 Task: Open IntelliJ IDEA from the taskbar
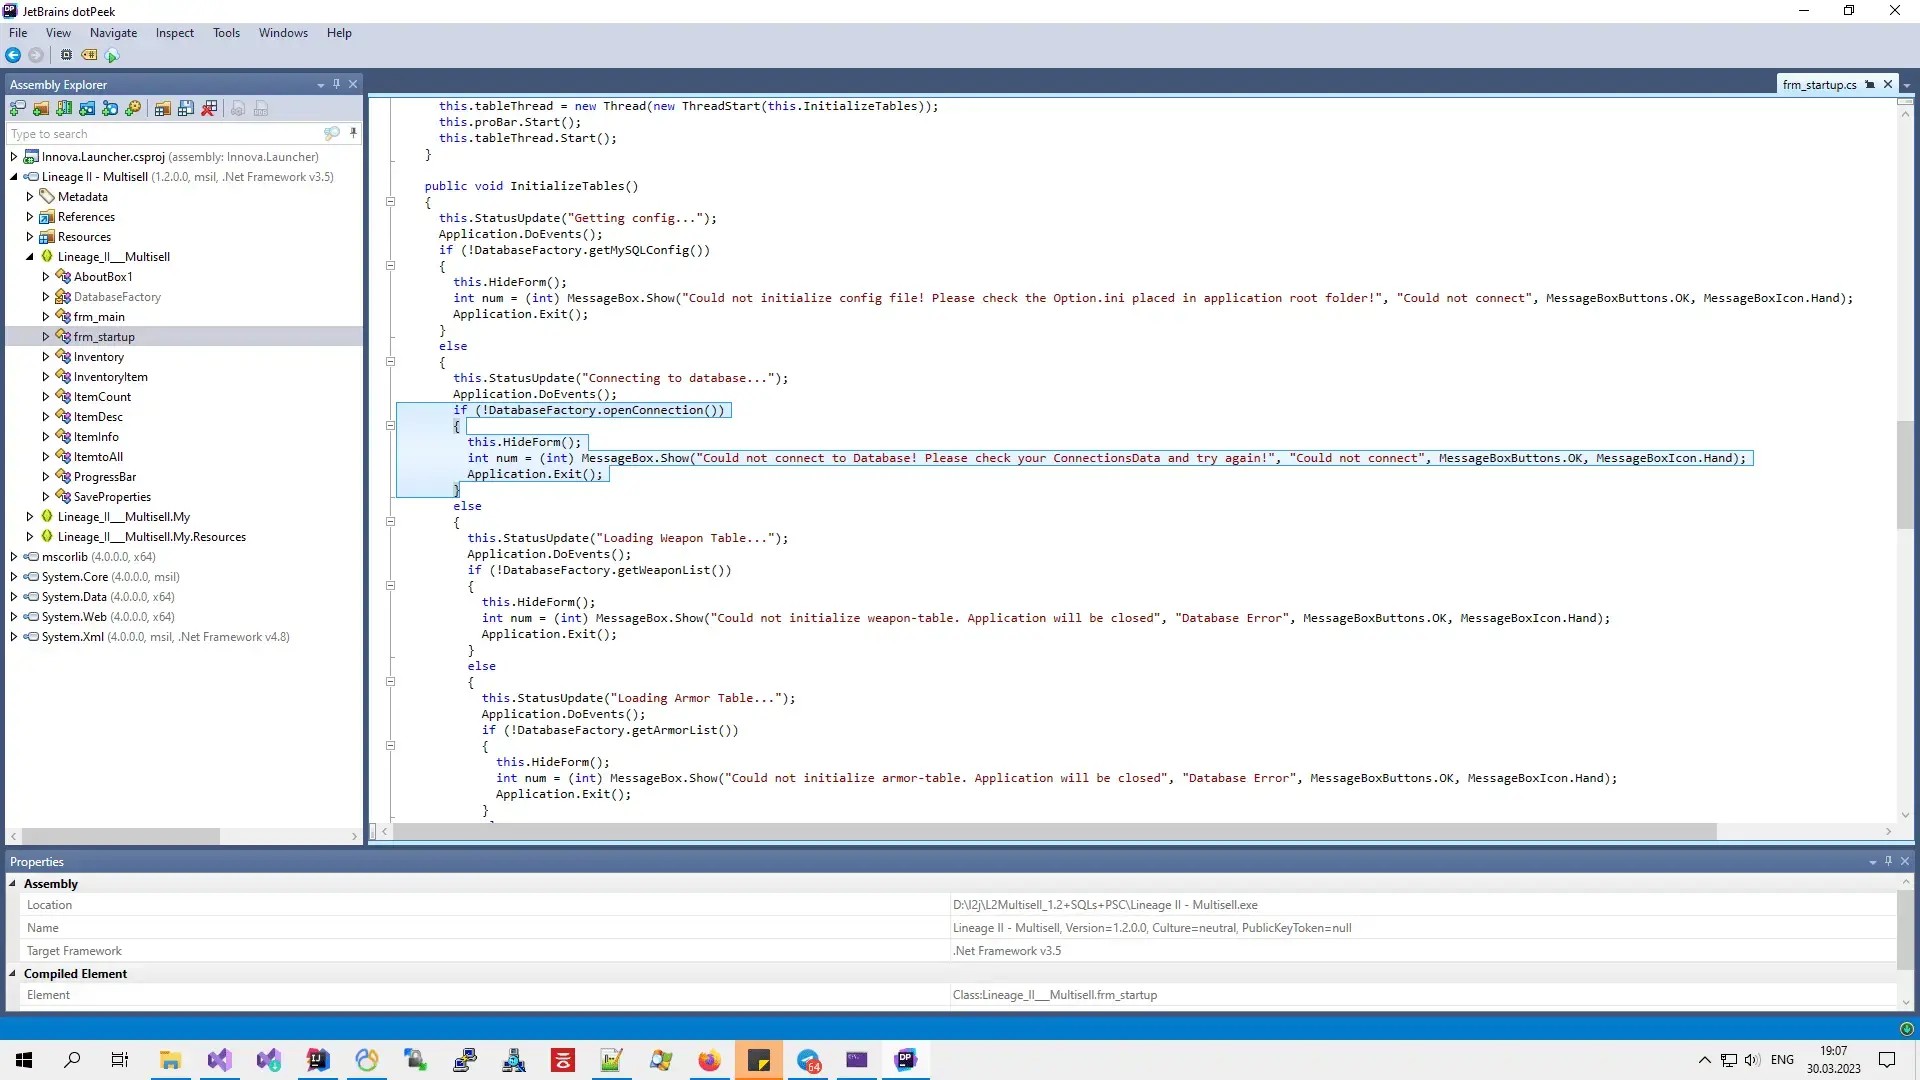318,1060
